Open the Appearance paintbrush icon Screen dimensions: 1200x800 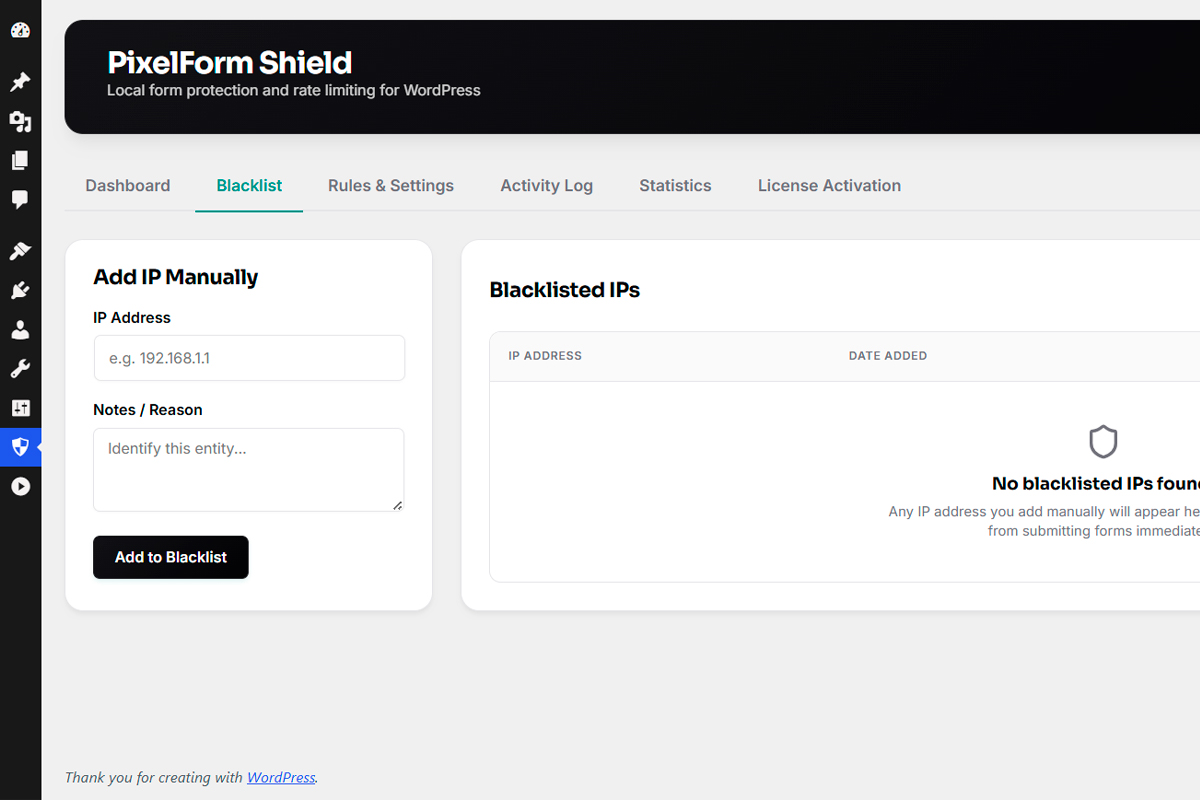[20, 251]
